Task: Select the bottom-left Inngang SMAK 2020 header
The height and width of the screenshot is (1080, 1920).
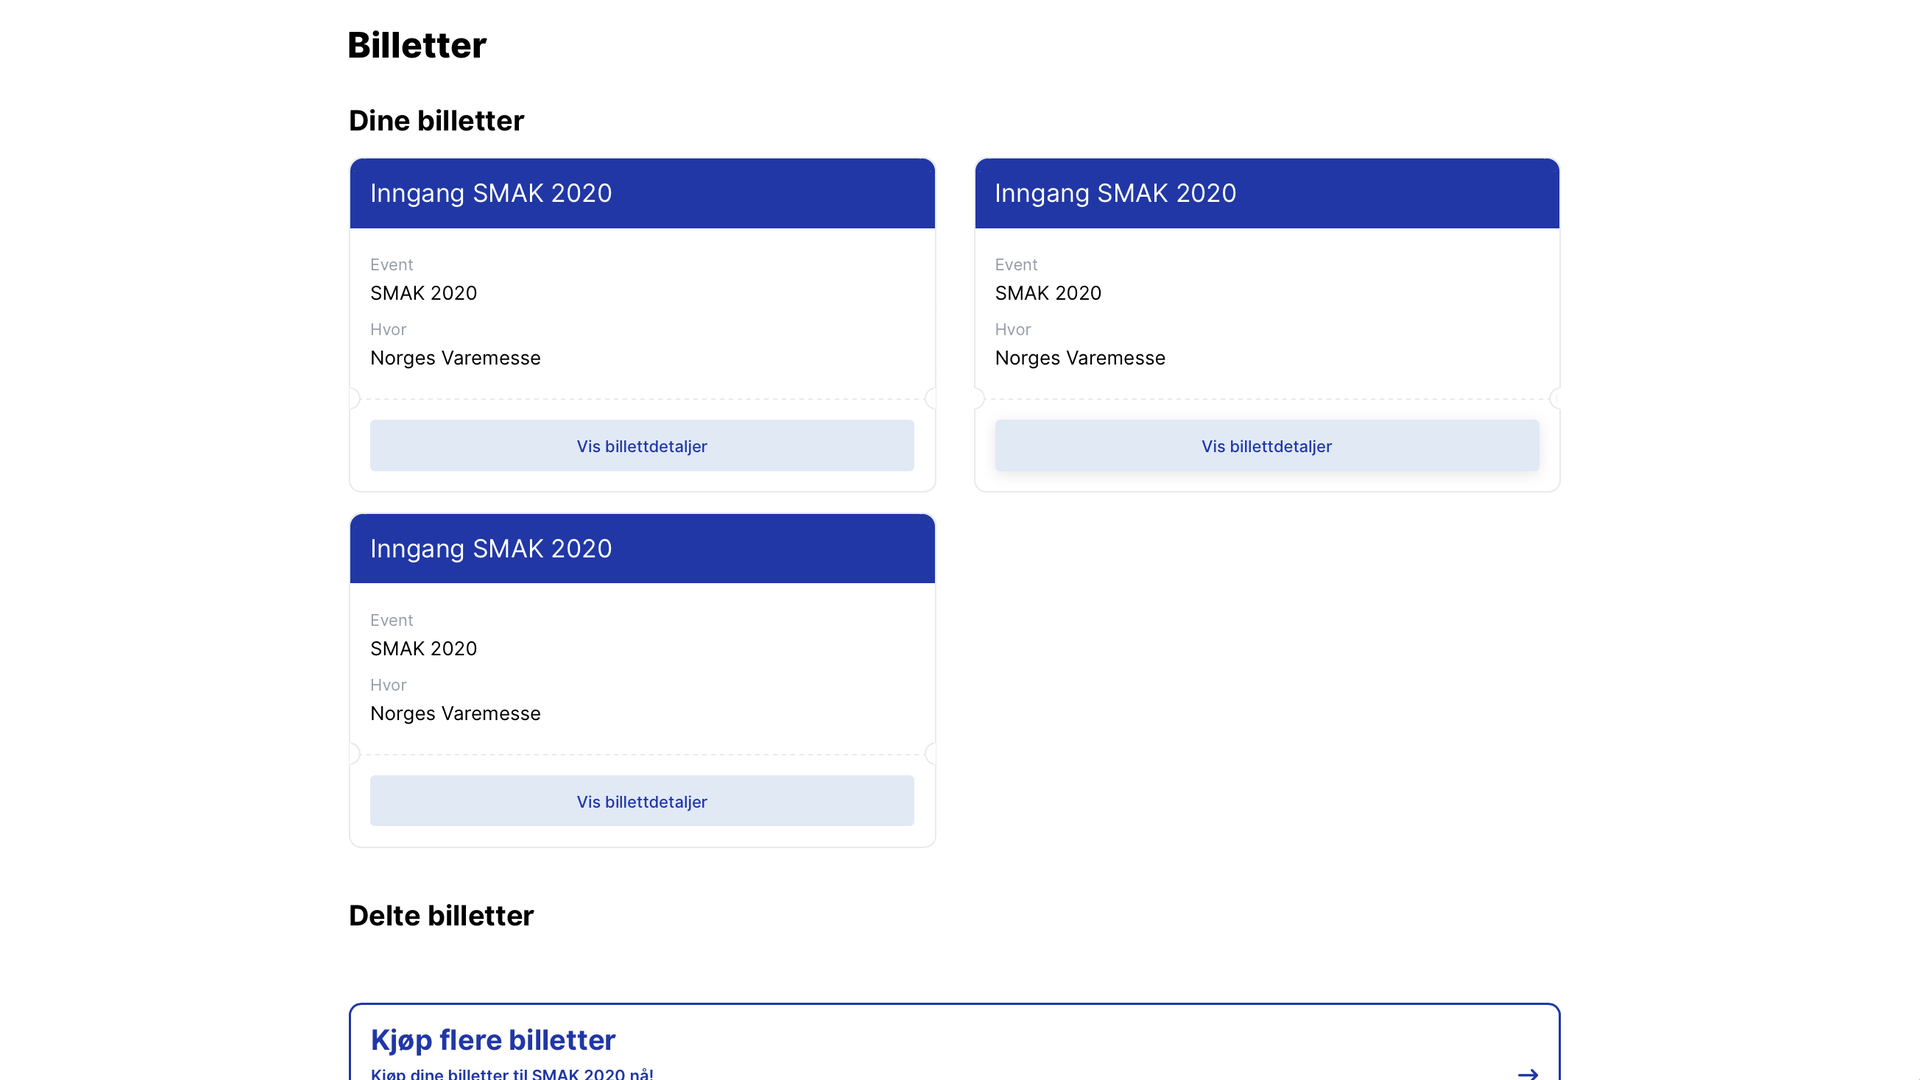Action: [x=642, y=548]
